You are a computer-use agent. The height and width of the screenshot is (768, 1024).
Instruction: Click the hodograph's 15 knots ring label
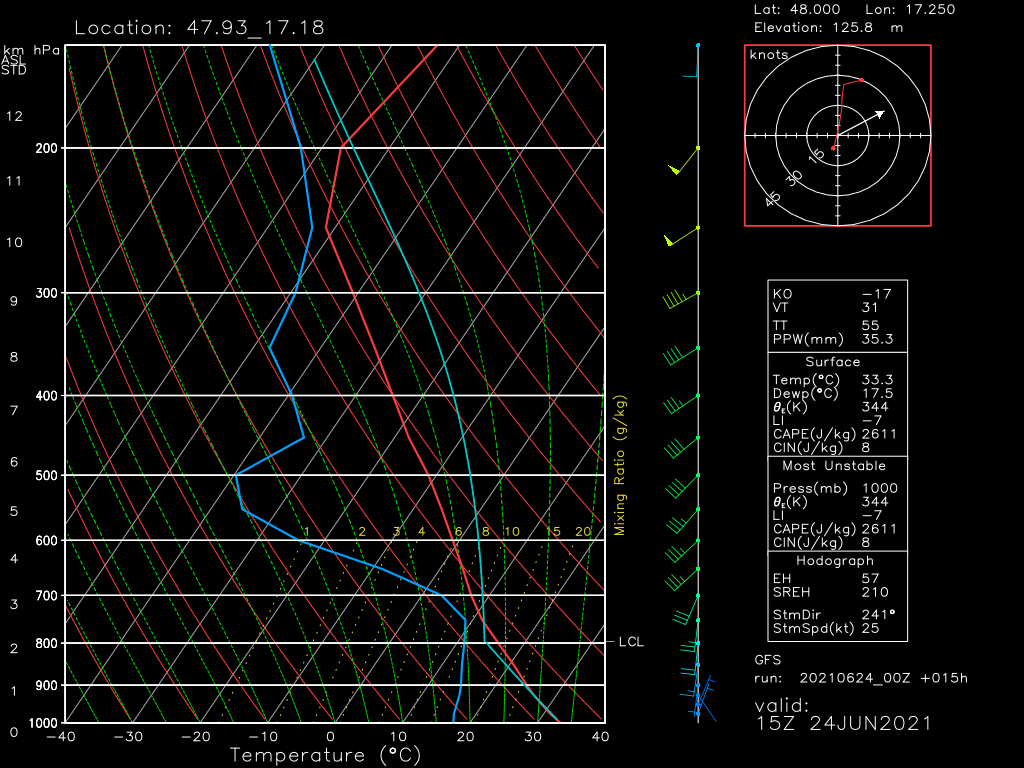(x=817, y=155)
